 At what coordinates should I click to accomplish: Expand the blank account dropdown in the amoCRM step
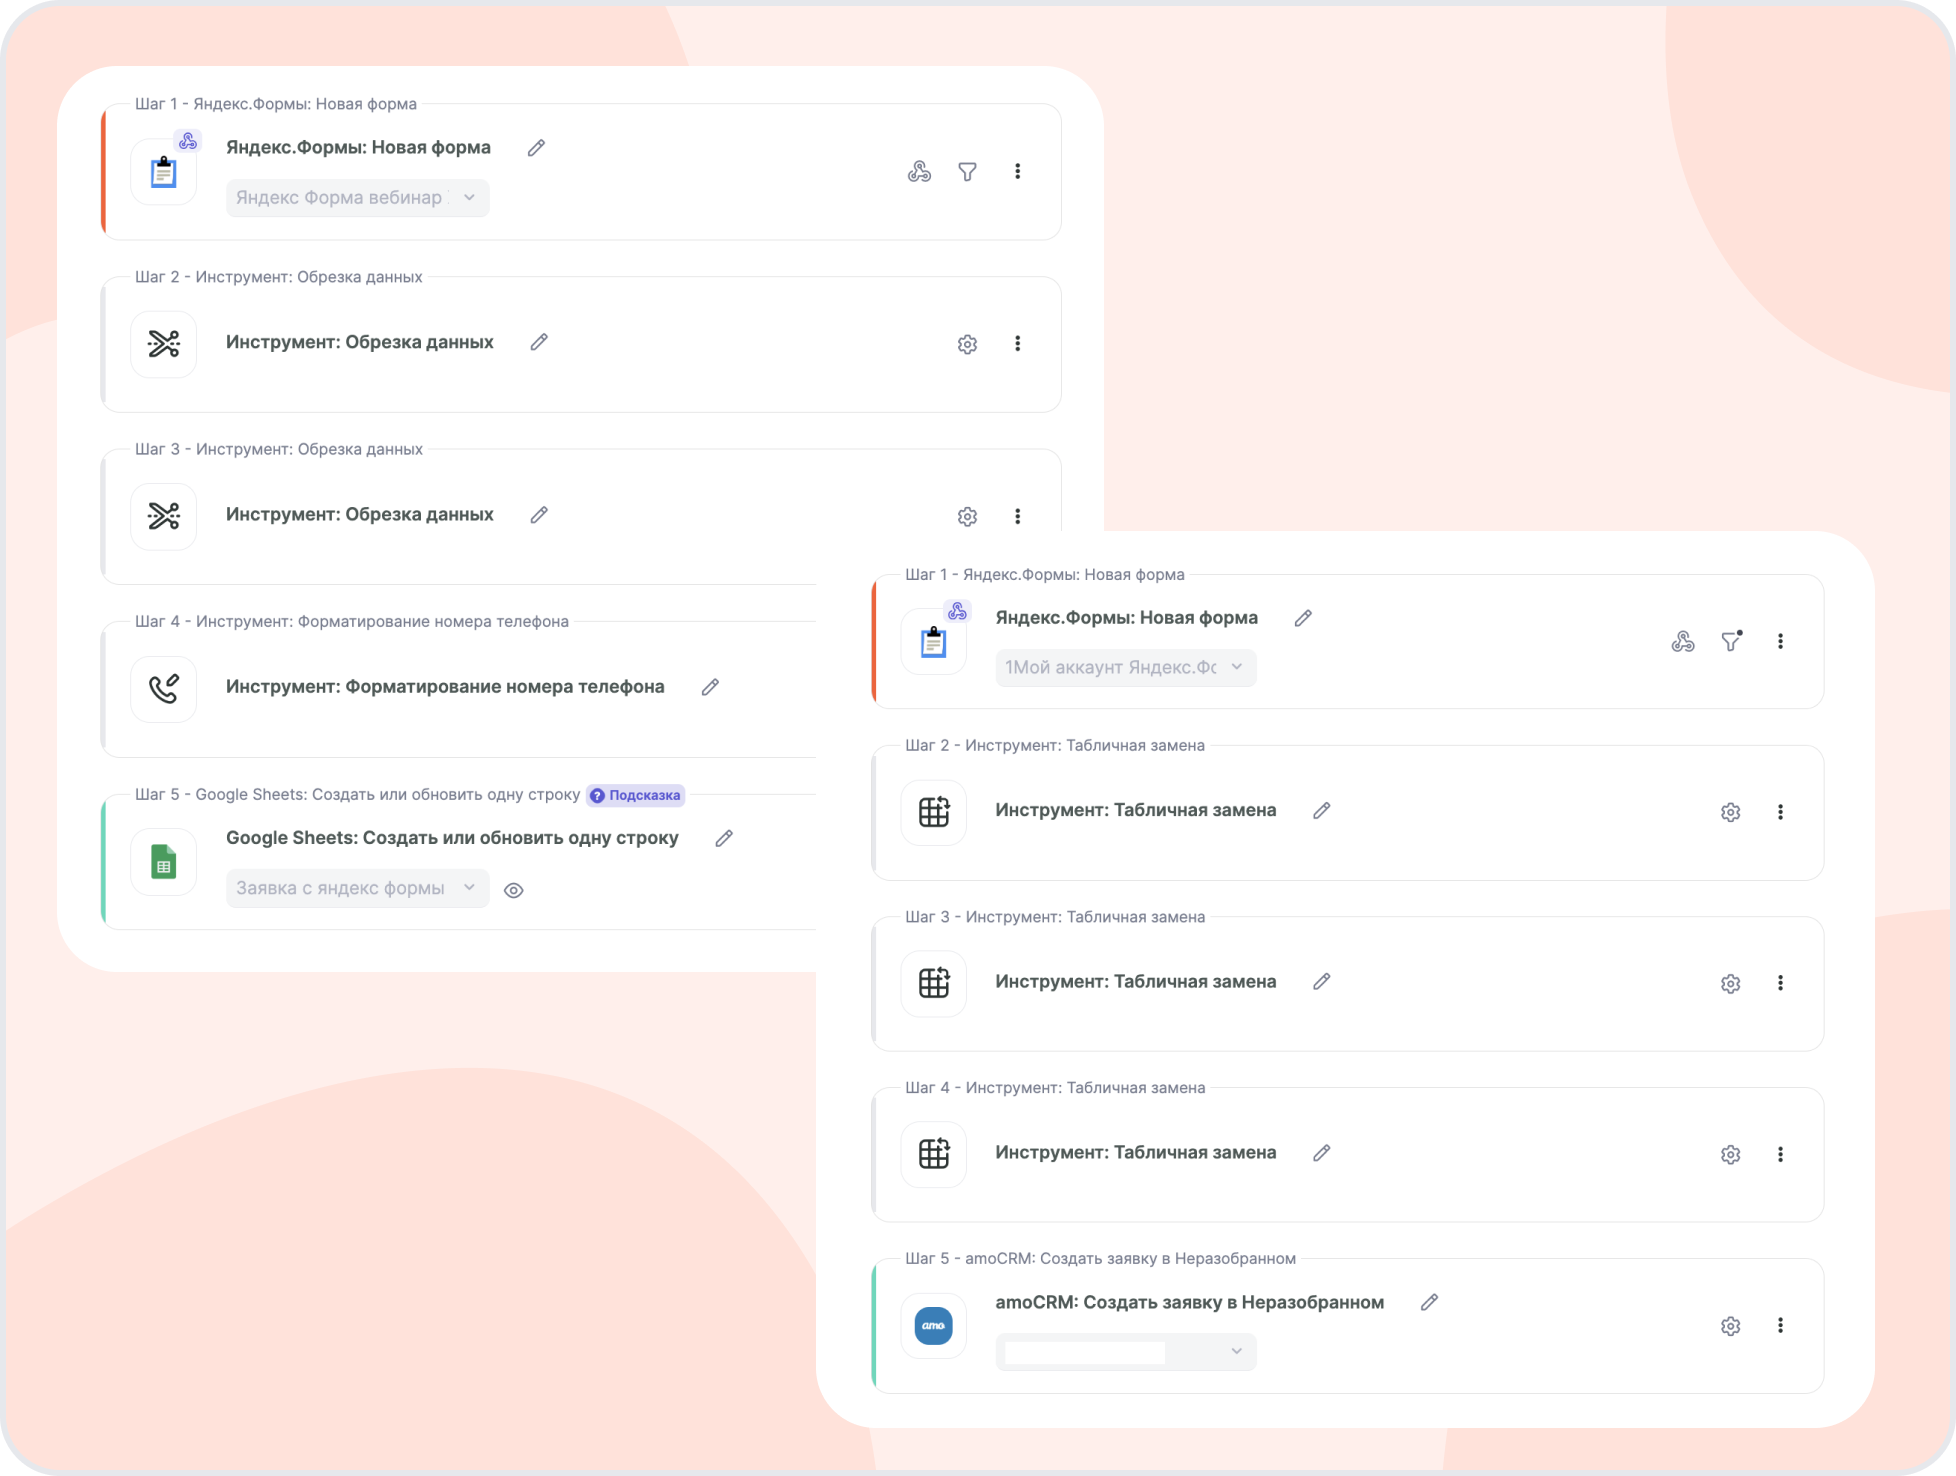coord(1126,1352)
